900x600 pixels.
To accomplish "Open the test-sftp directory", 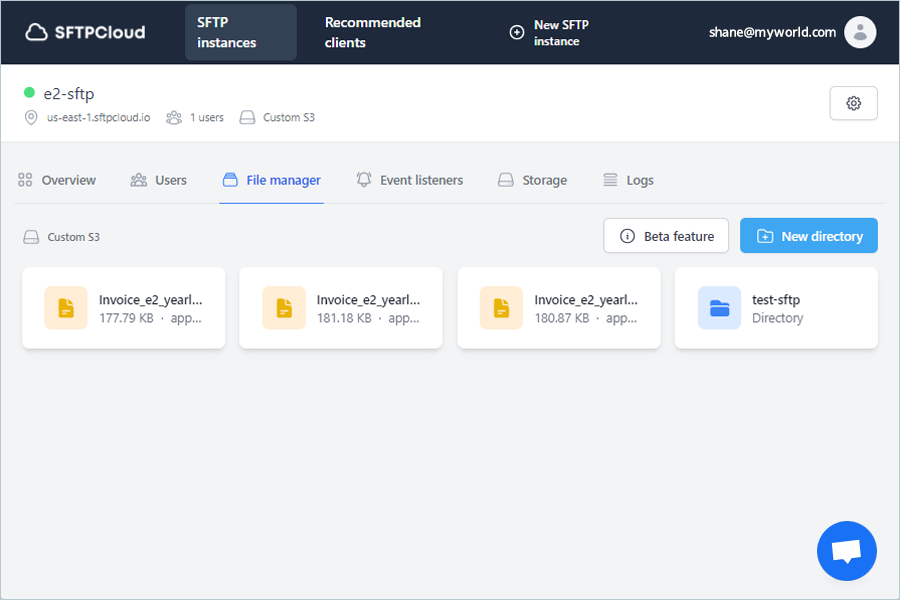I will tap(776, 308).
